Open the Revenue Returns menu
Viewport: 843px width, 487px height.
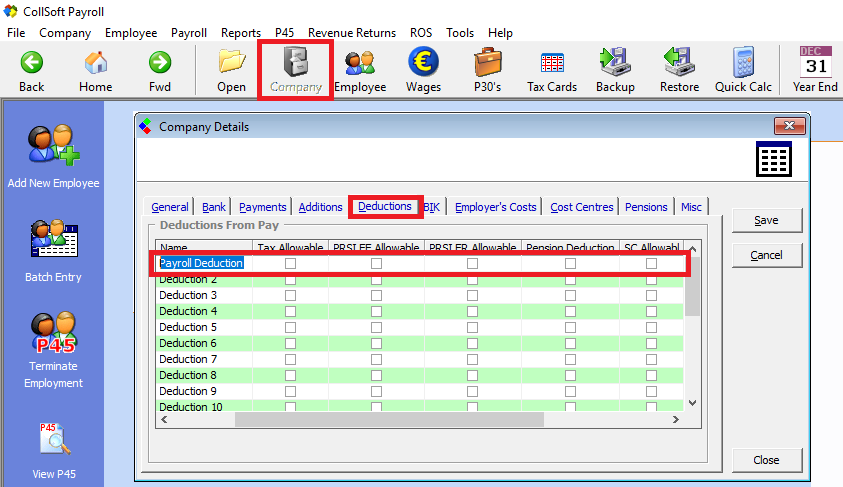coord(351,33)
